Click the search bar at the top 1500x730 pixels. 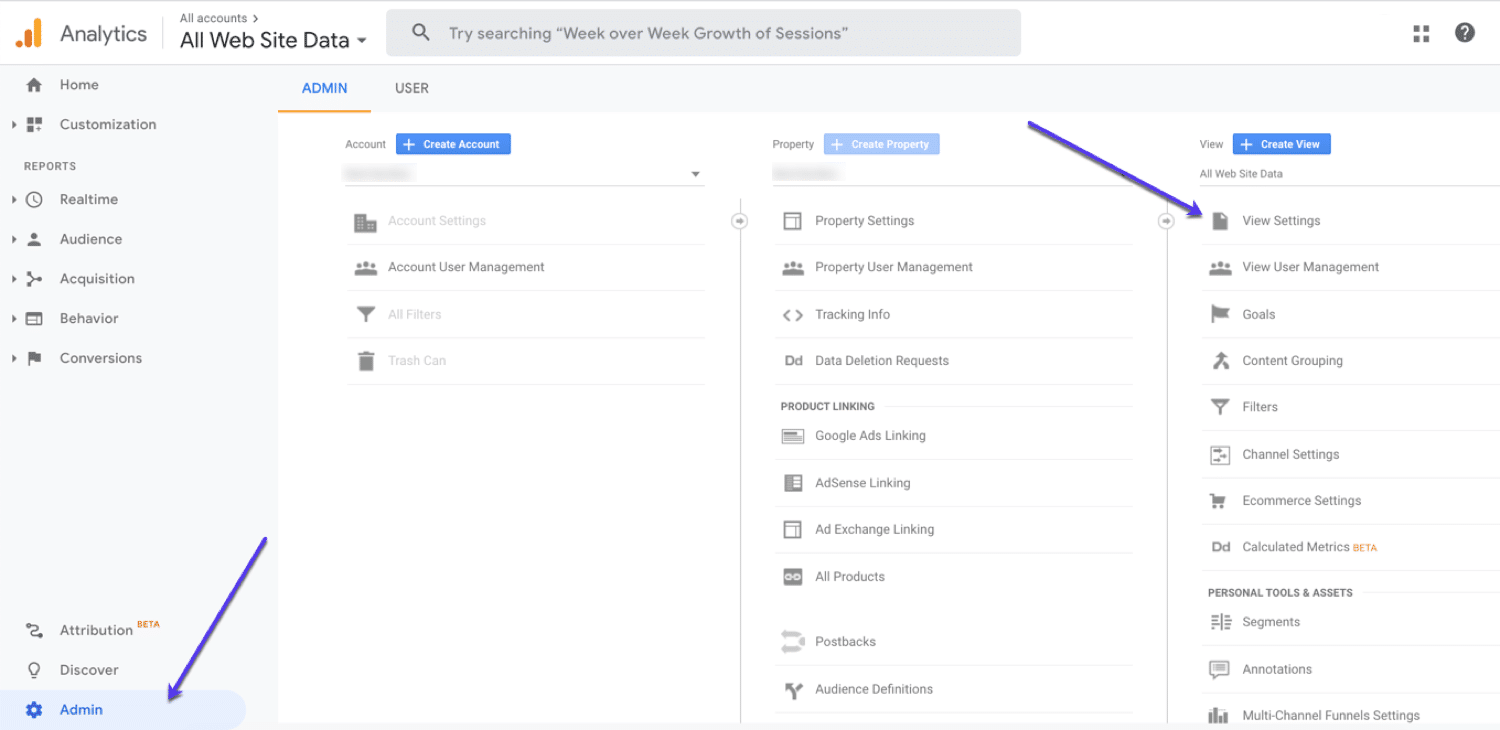[703, 32]
